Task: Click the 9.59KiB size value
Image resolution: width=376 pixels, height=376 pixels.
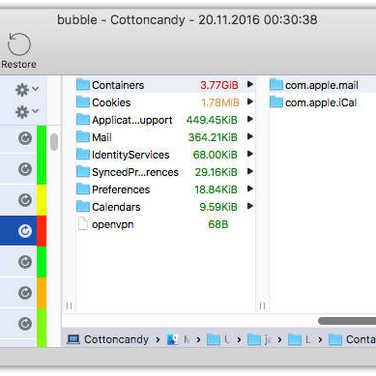Action: click(x=218, y=207)
